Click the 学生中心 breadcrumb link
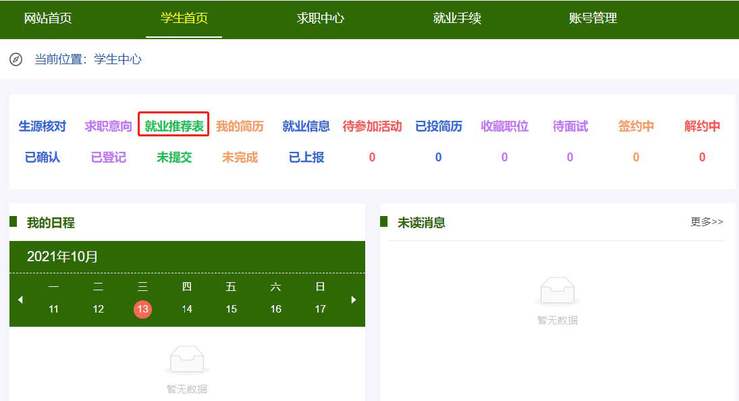 tap(118, 59)
